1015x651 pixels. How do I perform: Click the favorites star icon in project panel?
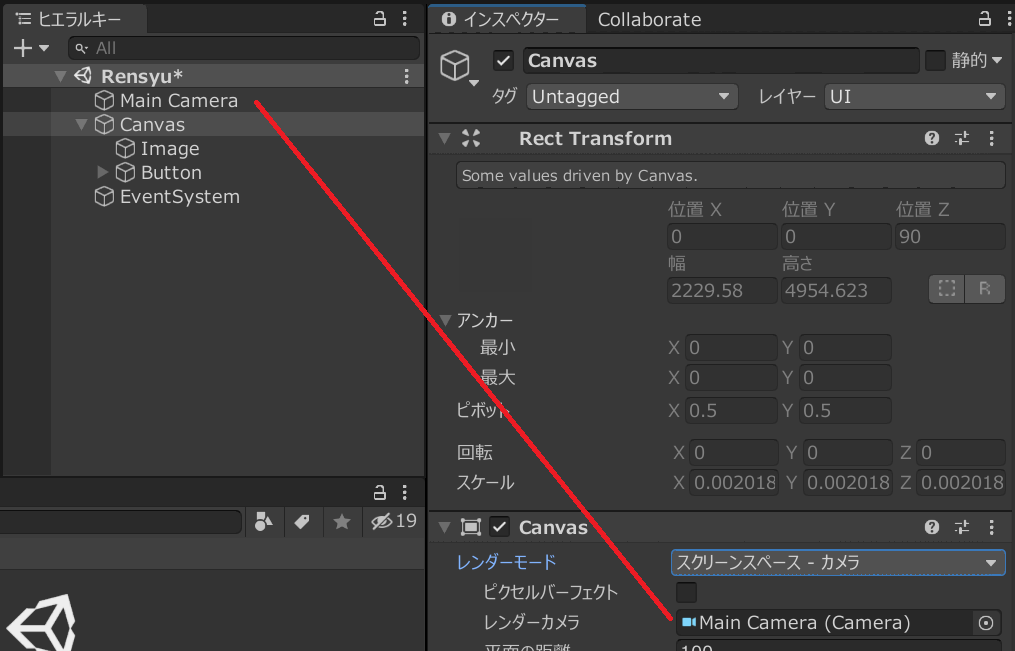coord(341,521)
